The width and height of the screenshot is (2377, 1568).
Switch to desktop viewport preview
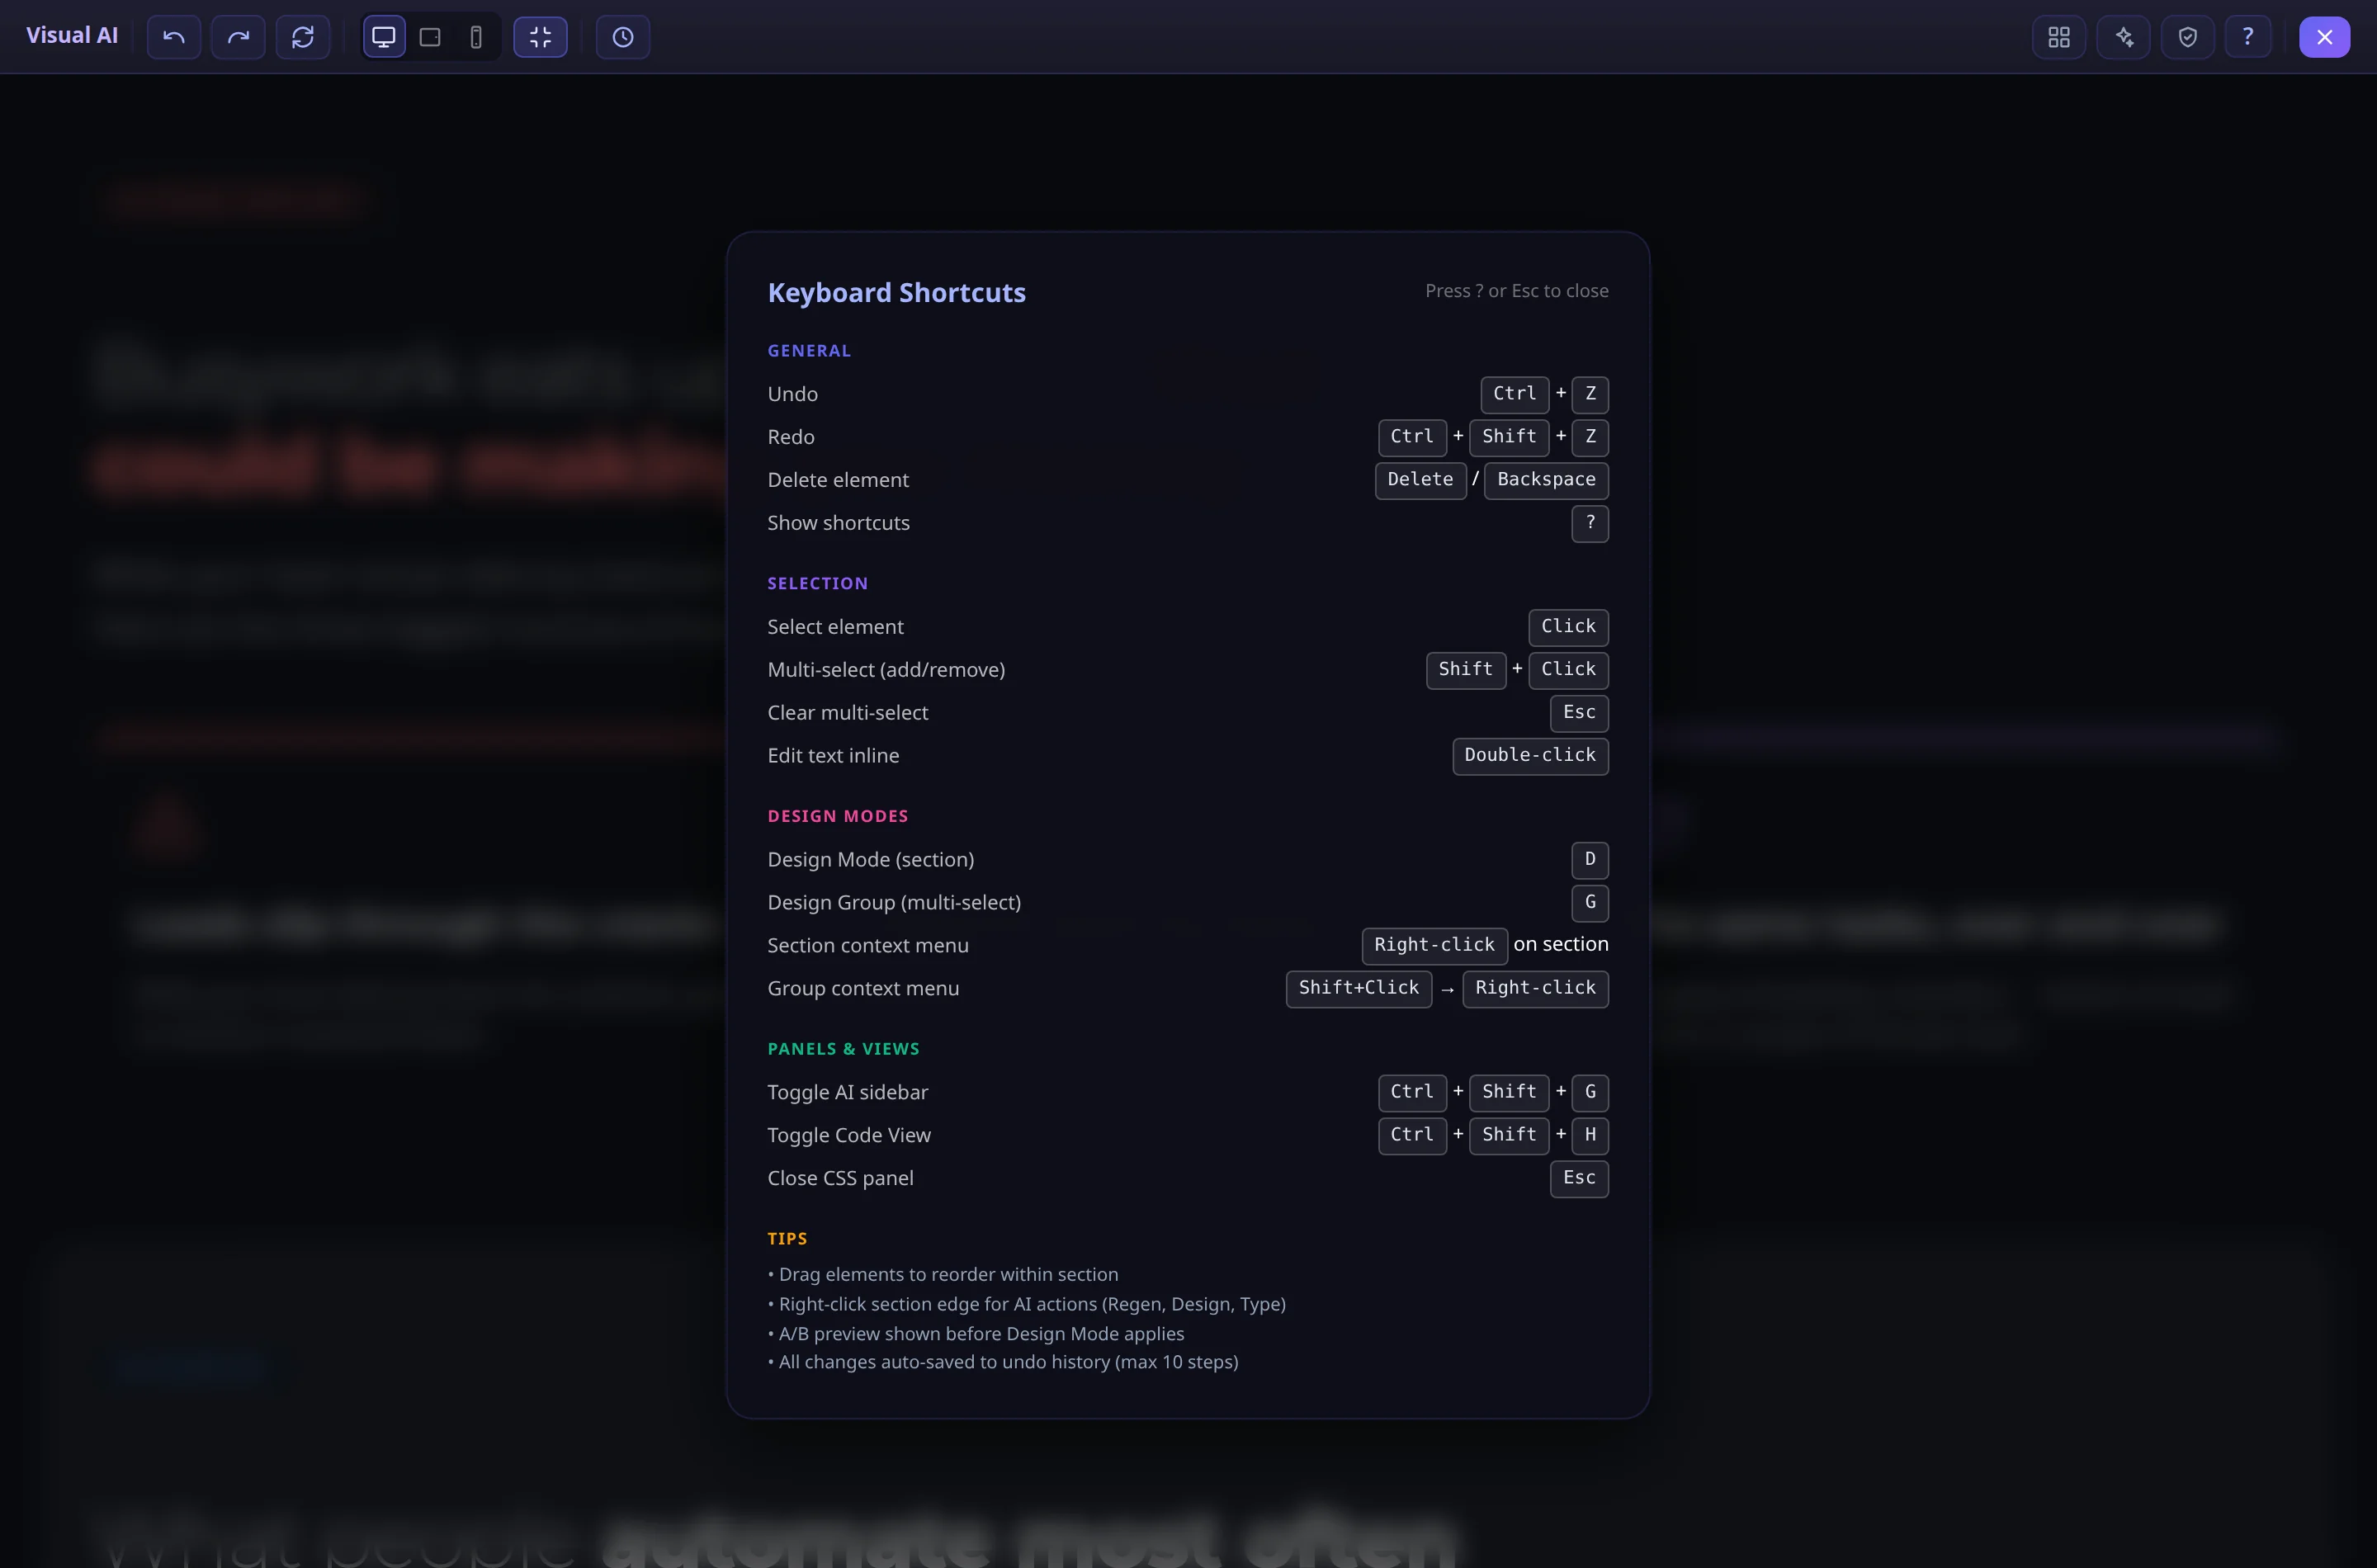(384, 37)
